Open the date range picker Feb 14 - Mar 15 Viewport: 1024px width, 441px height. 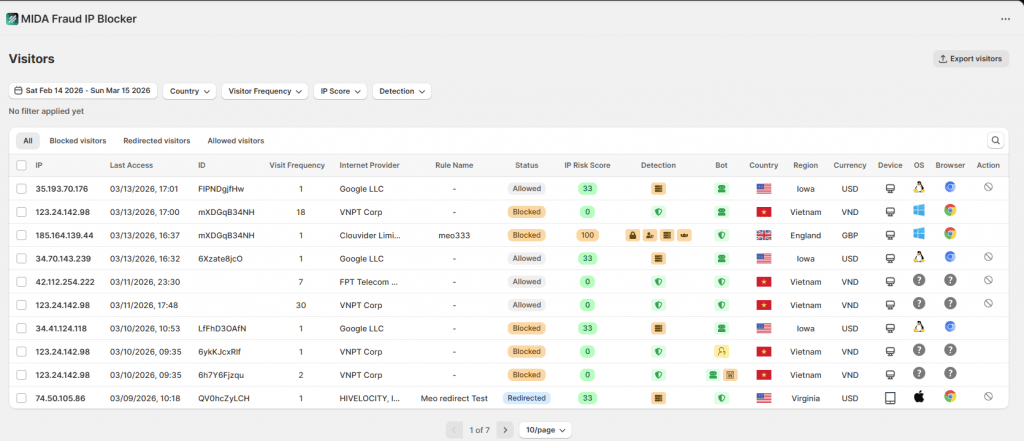point(83,91)
